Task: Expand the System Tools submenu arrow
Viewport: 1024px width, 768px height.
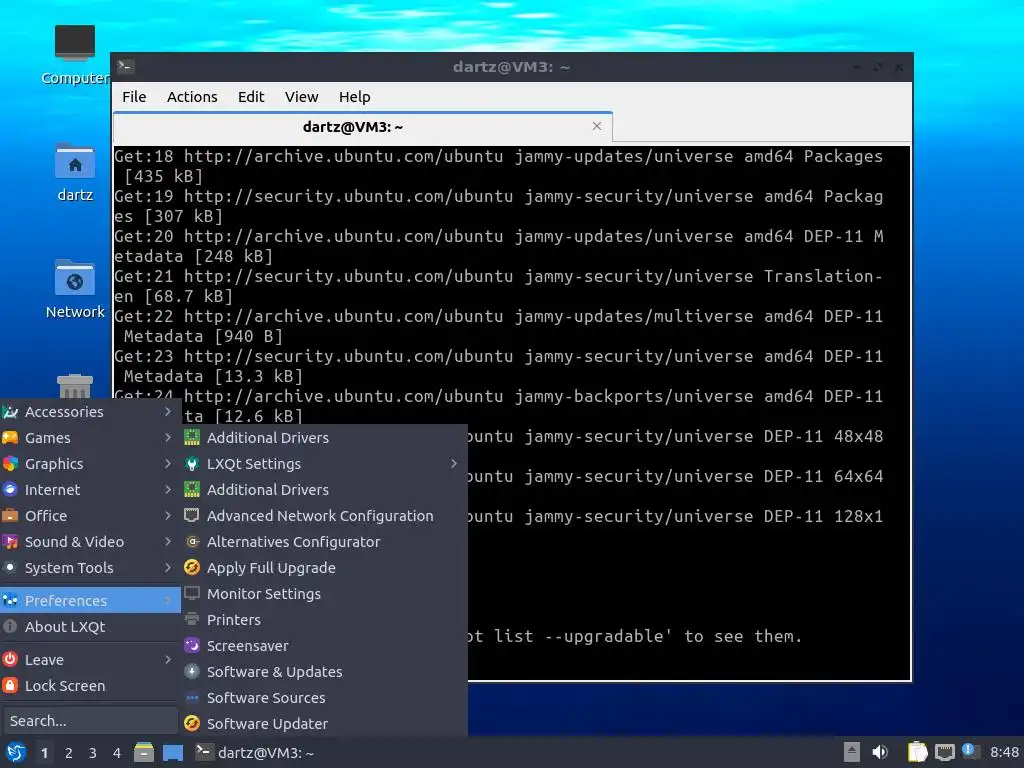Action: coord(168,568)
